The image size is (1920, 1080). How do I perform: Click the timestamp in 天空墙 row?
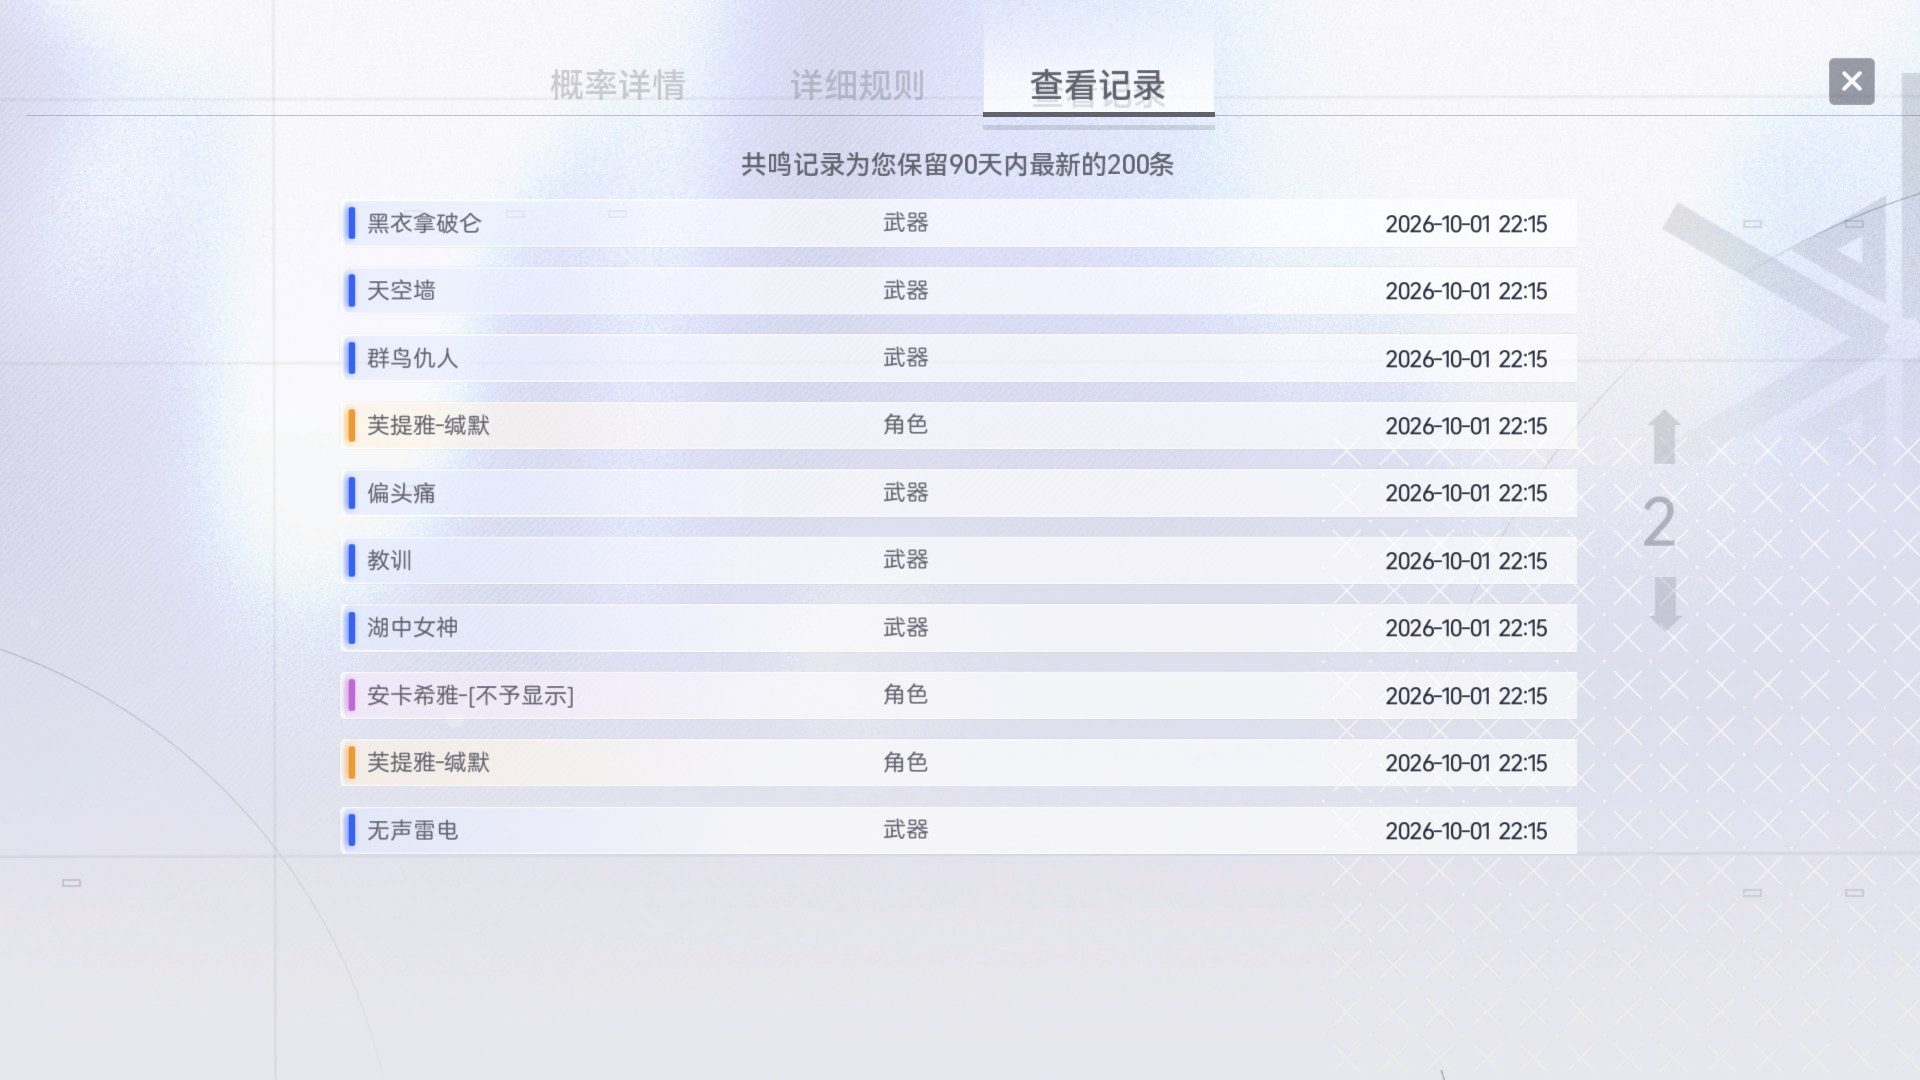pos(1466,291)
